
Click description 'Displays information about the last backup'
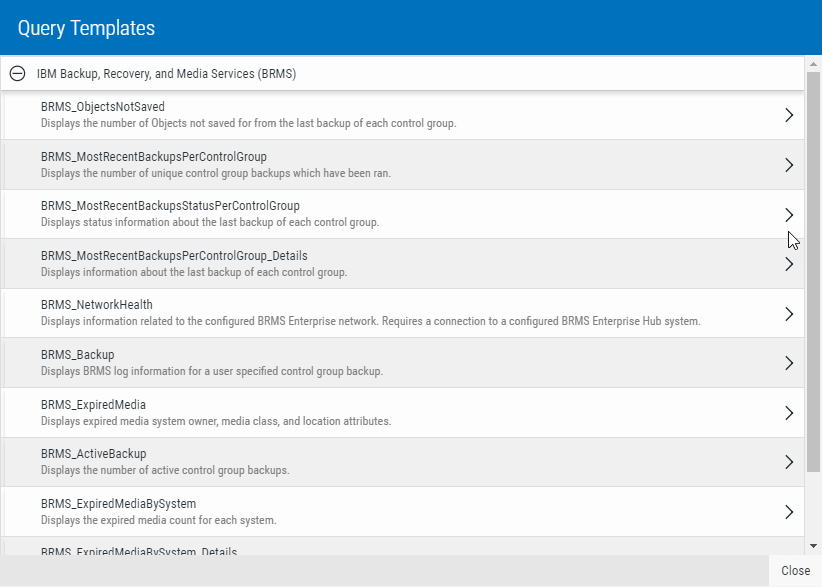[x=194, y=272]
